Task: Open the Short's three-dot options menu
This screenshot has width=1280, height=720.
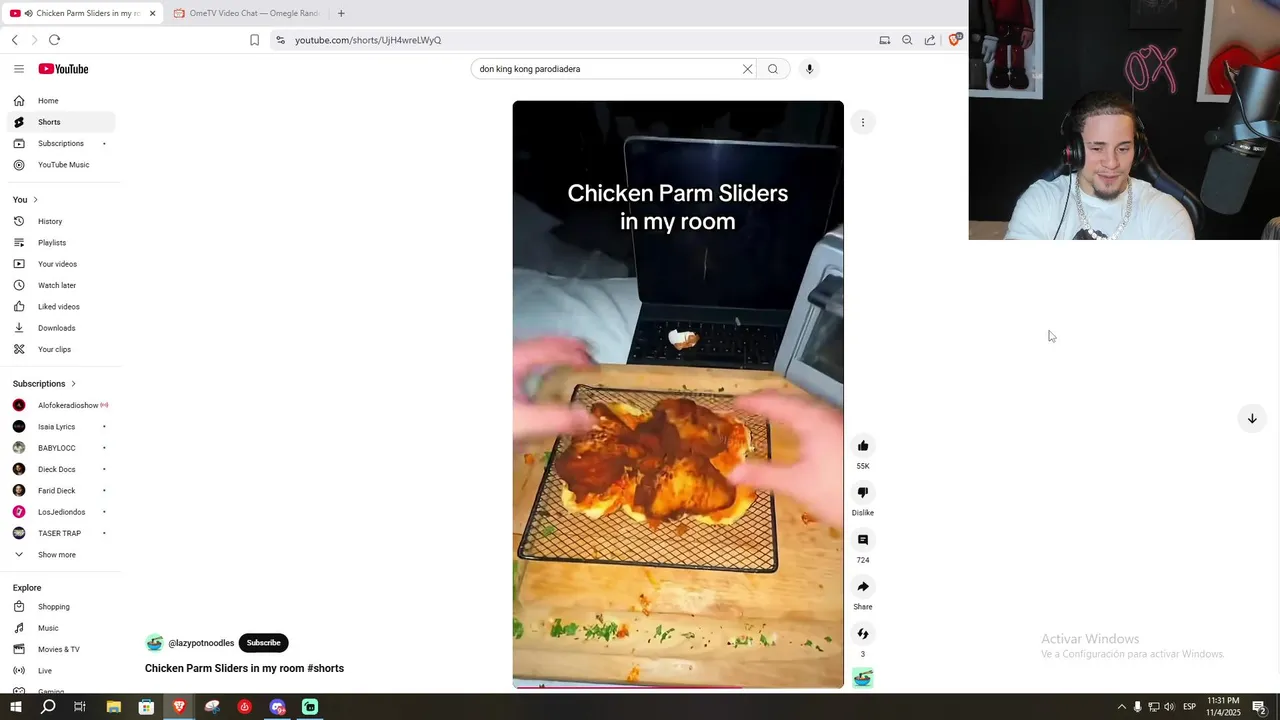Action: pos(863,122)
